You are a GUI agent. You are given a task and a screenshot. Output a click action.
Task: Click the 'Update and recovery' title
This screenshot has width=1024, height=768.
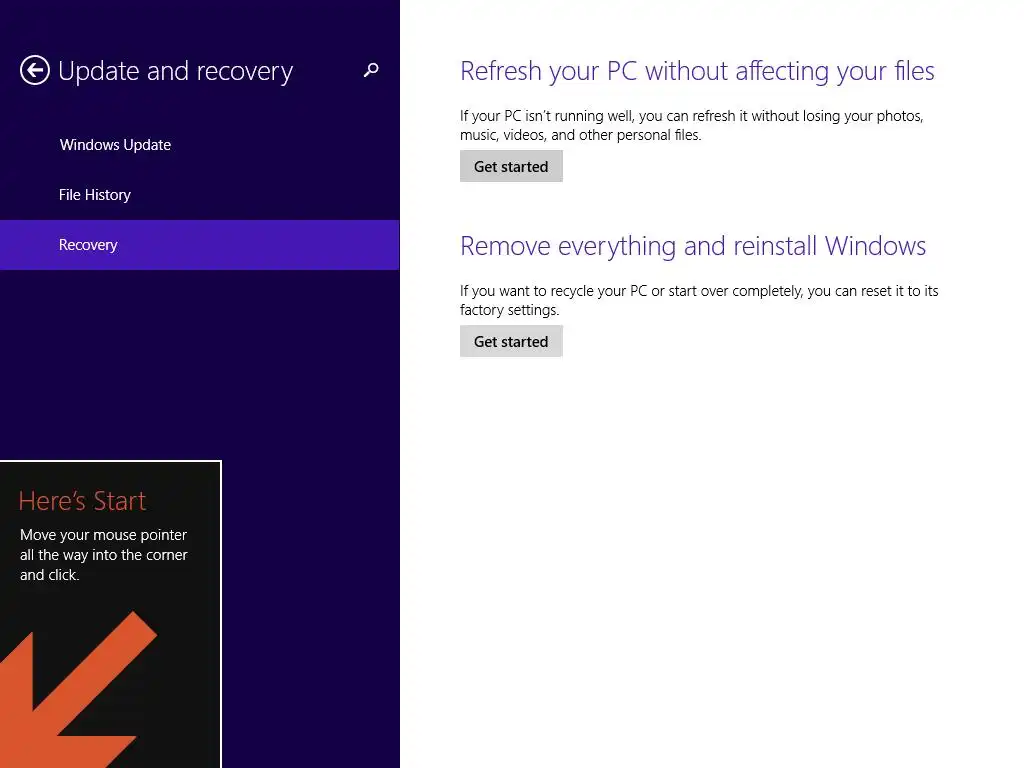(176, 71)
